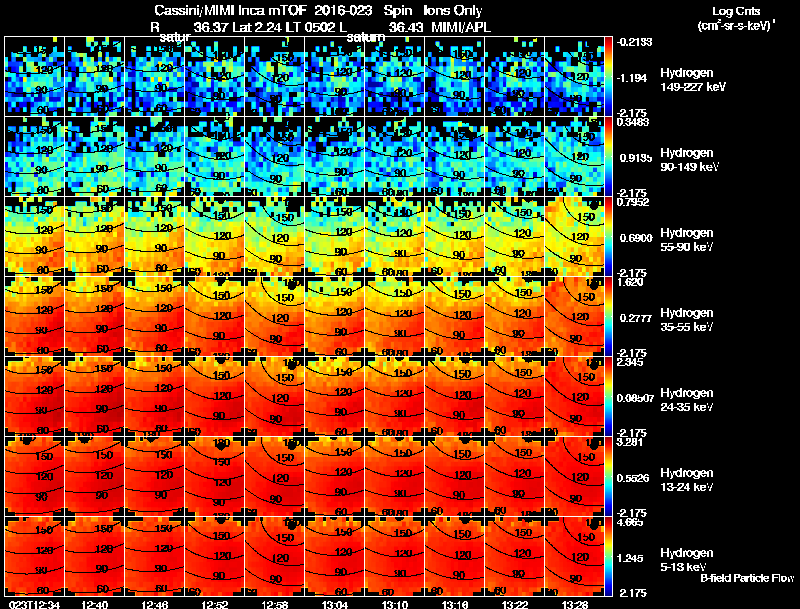Click the 4.665 colorbar value
The image size is (800, 609).
click(630, 523)
